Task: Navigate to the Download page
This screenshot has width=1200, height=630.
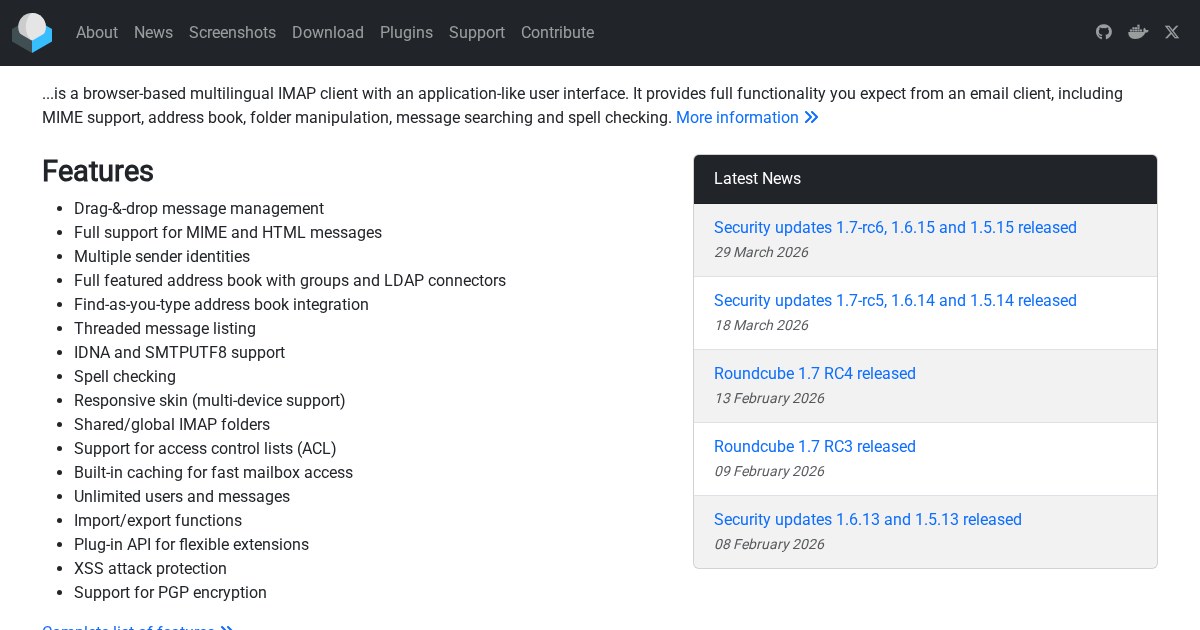Action: (328, 32)
